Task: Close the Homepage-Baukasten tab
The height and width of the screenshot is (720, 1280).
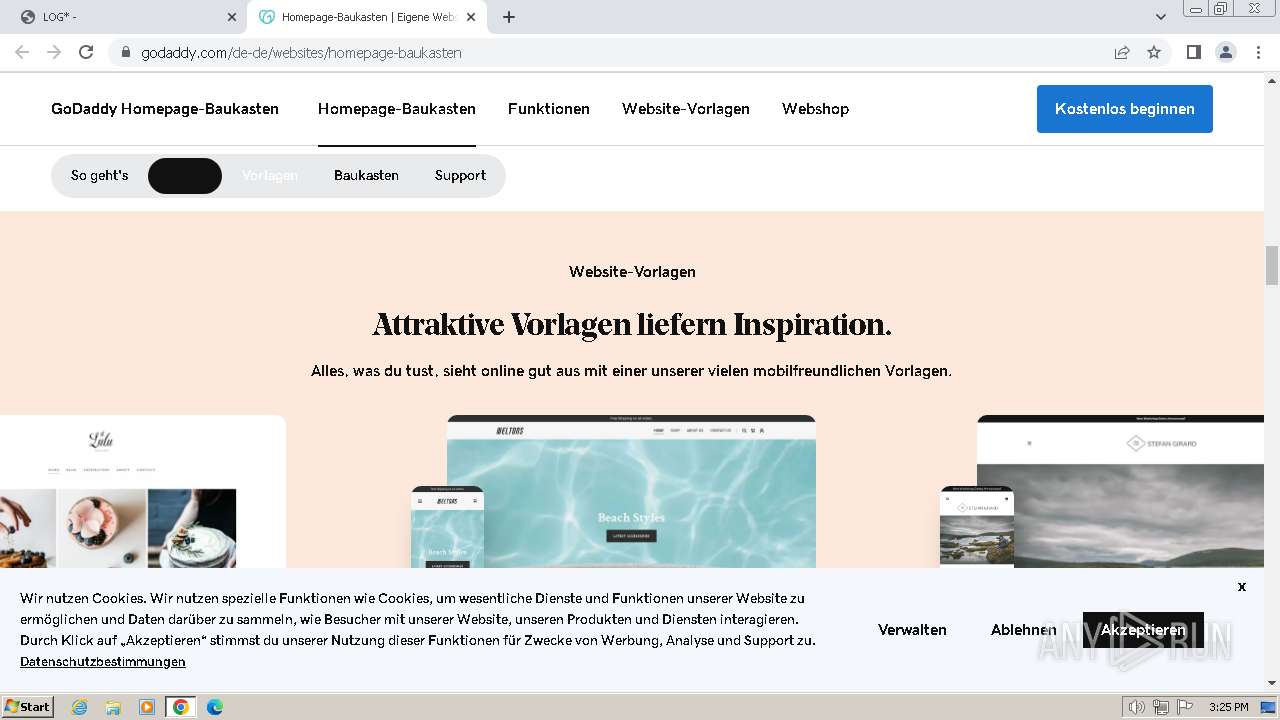Action: click(471, 17)
